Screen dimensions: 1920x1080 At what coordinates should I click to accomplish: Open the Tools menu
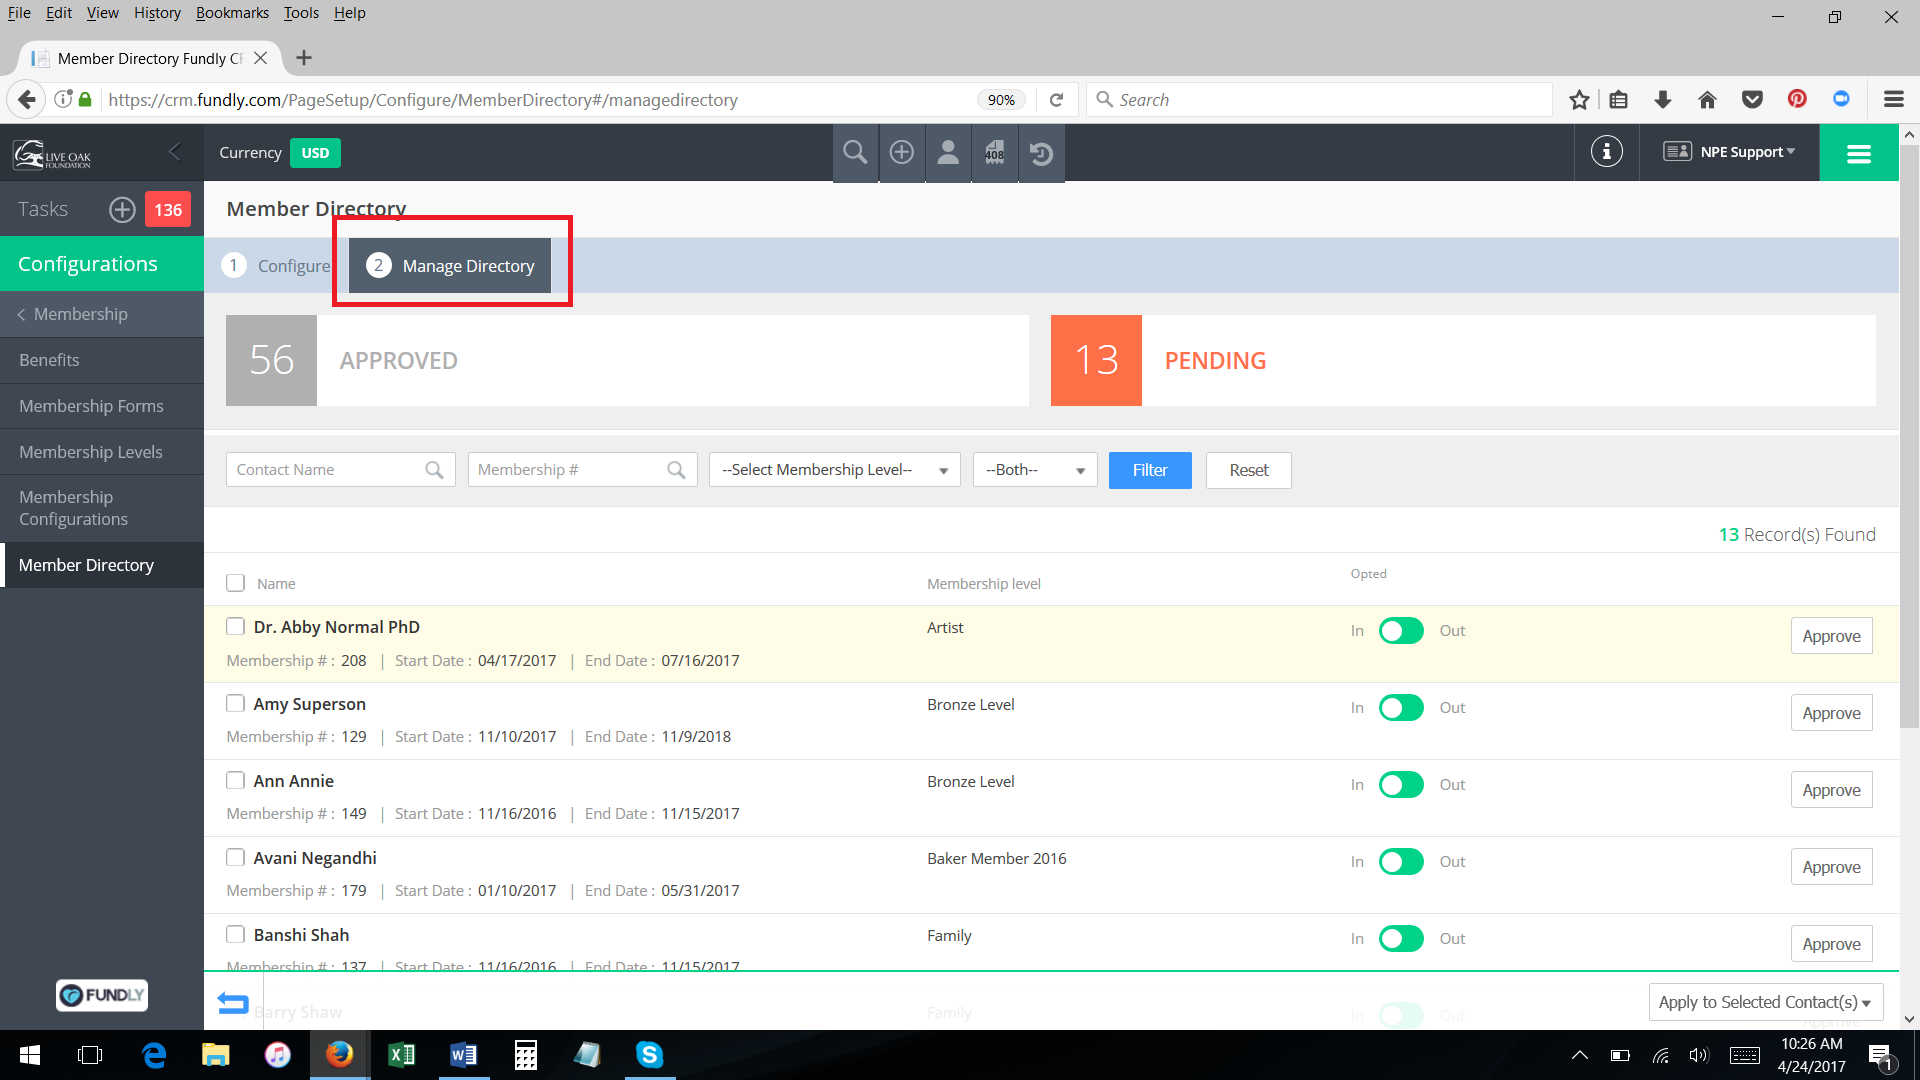[301, 13]
